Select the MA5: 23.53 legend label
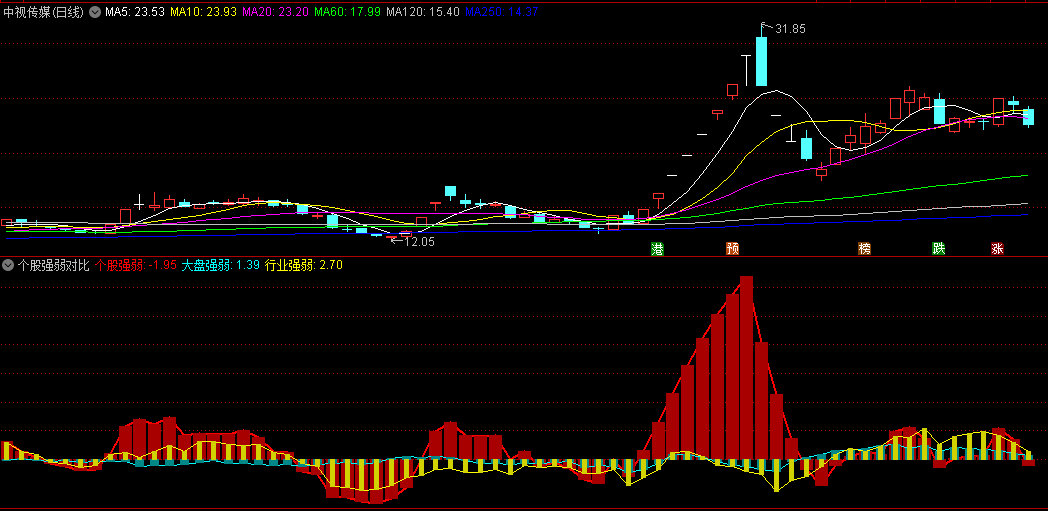The height and width of the screenshot is (511, 1048). (x=134, y=12)
